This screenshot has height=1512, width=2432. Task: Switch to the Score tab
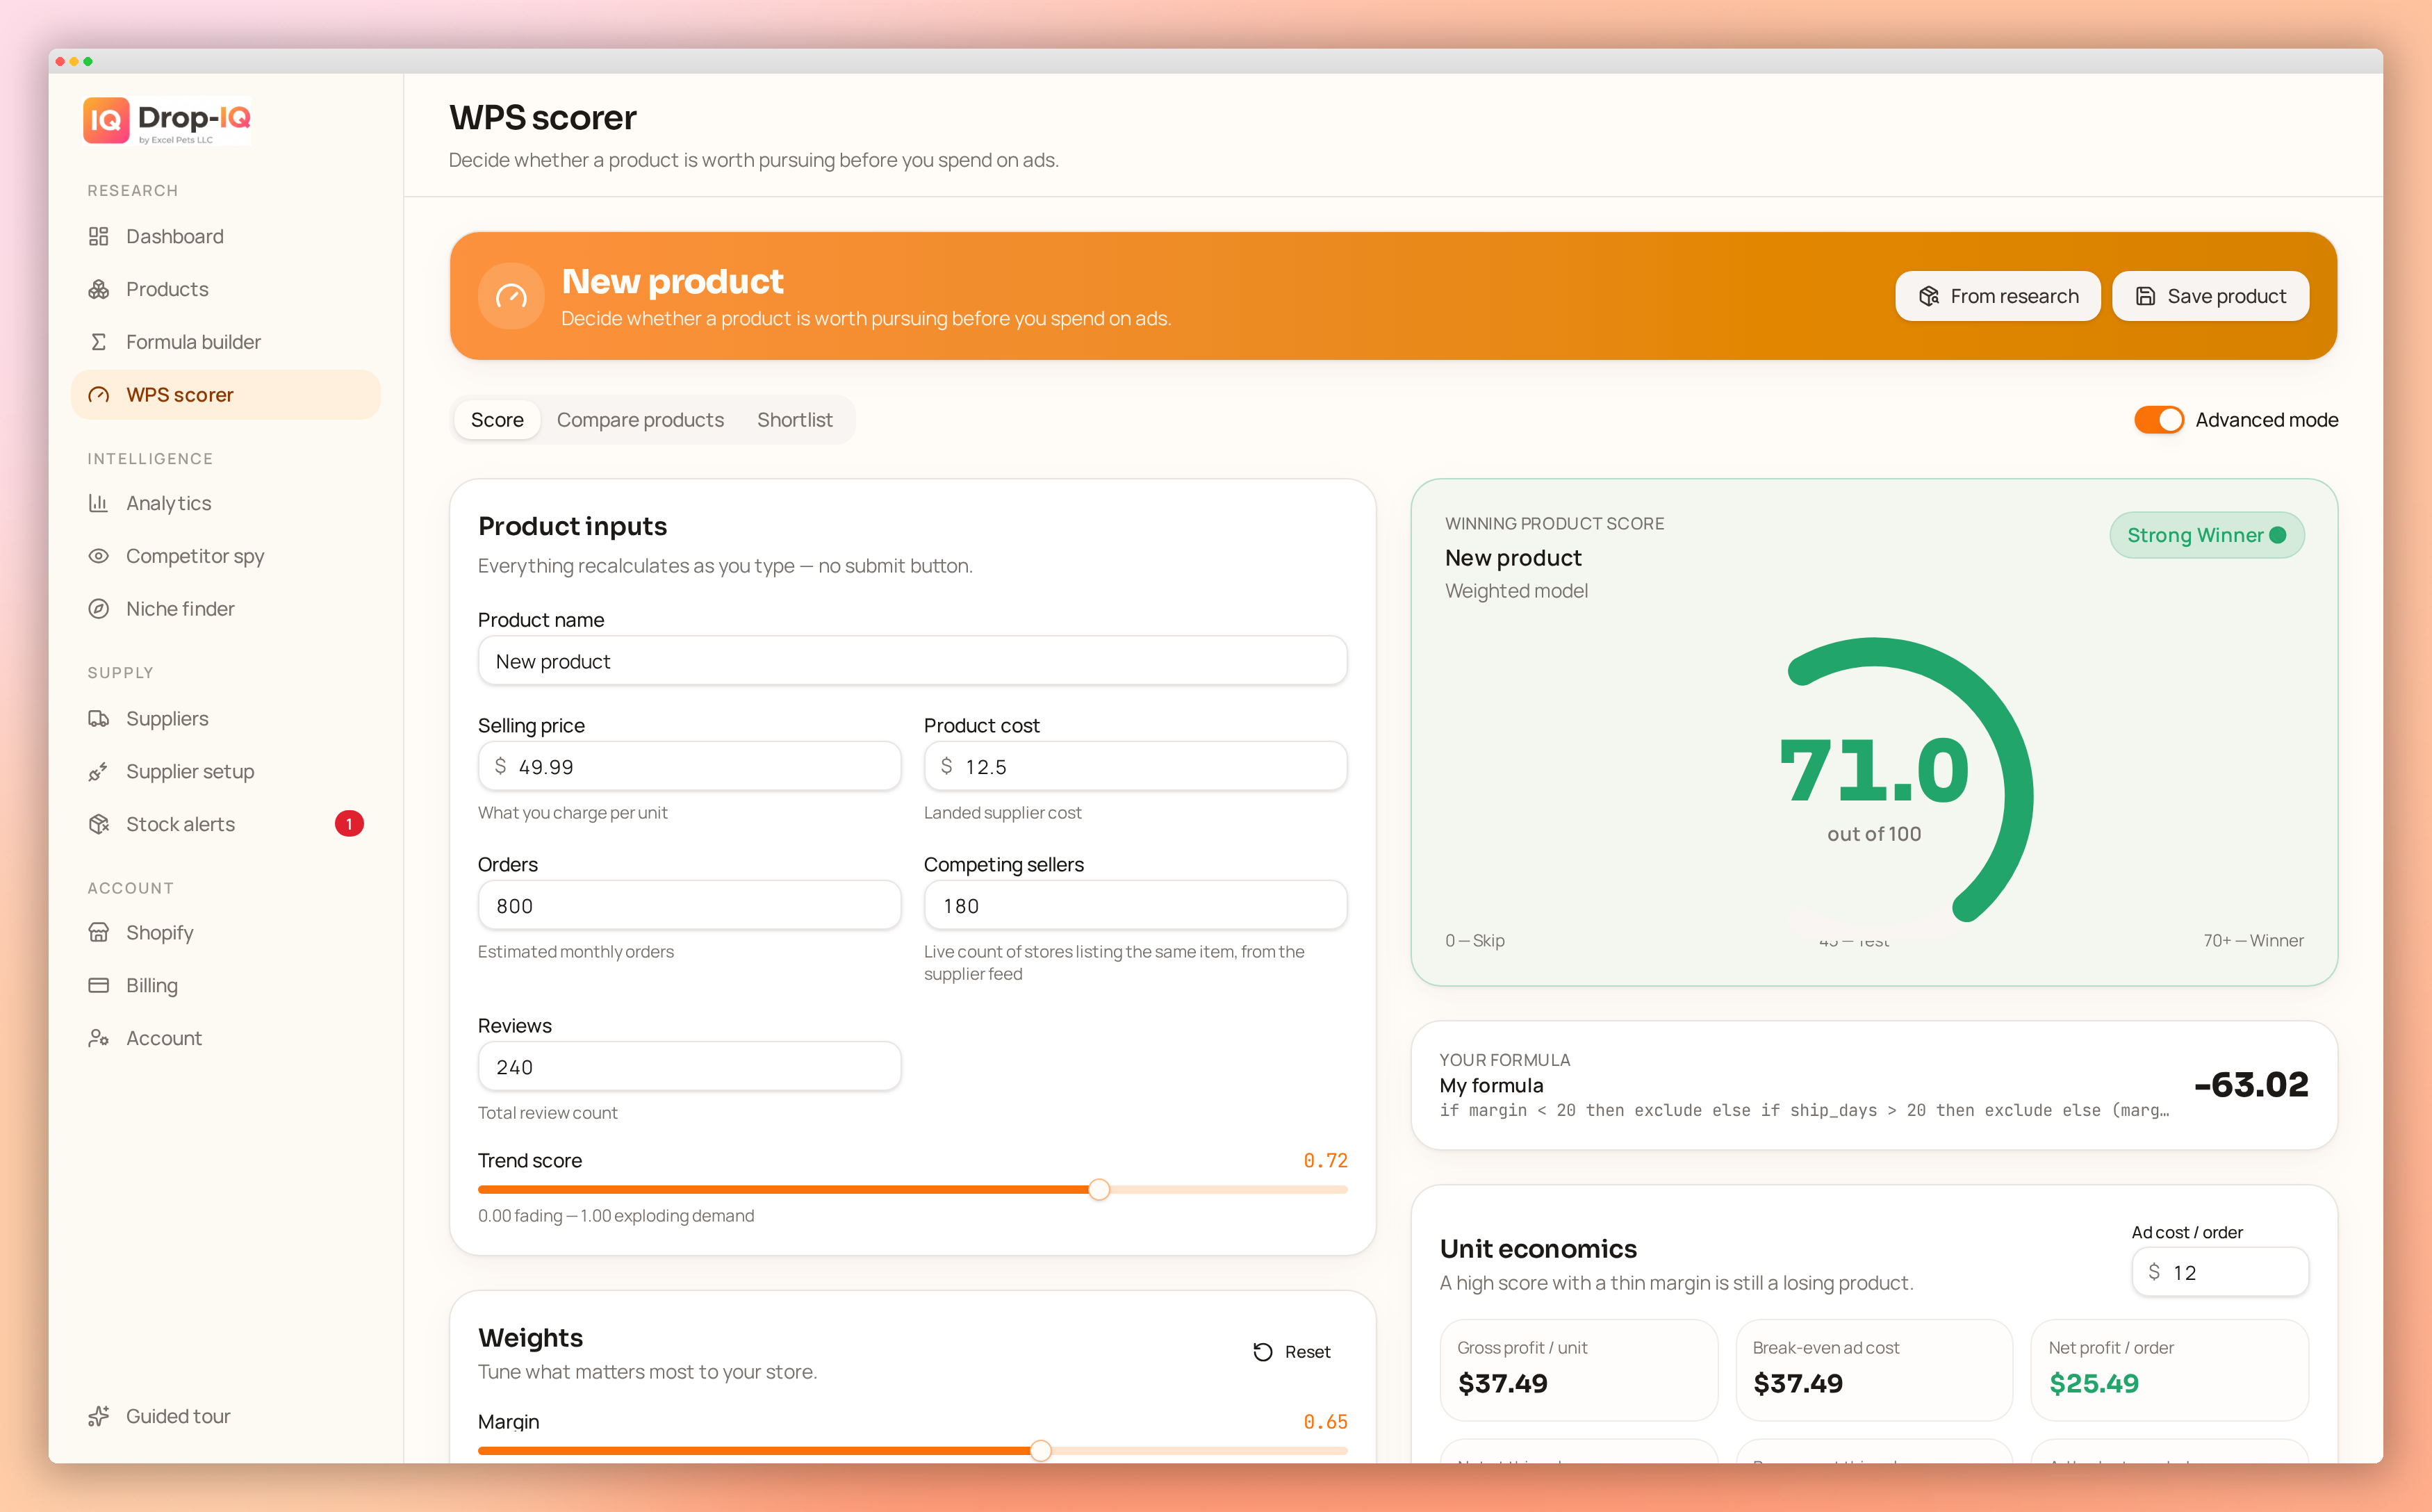pyautogui.click(x=497, y=420)
